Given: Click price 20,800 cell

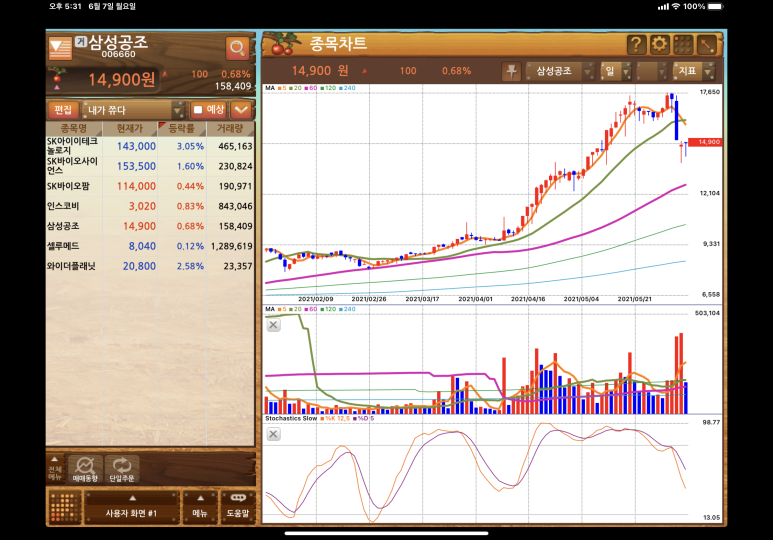Looking at the screenshot, I should pyautogui.click(x=139, y=266).
